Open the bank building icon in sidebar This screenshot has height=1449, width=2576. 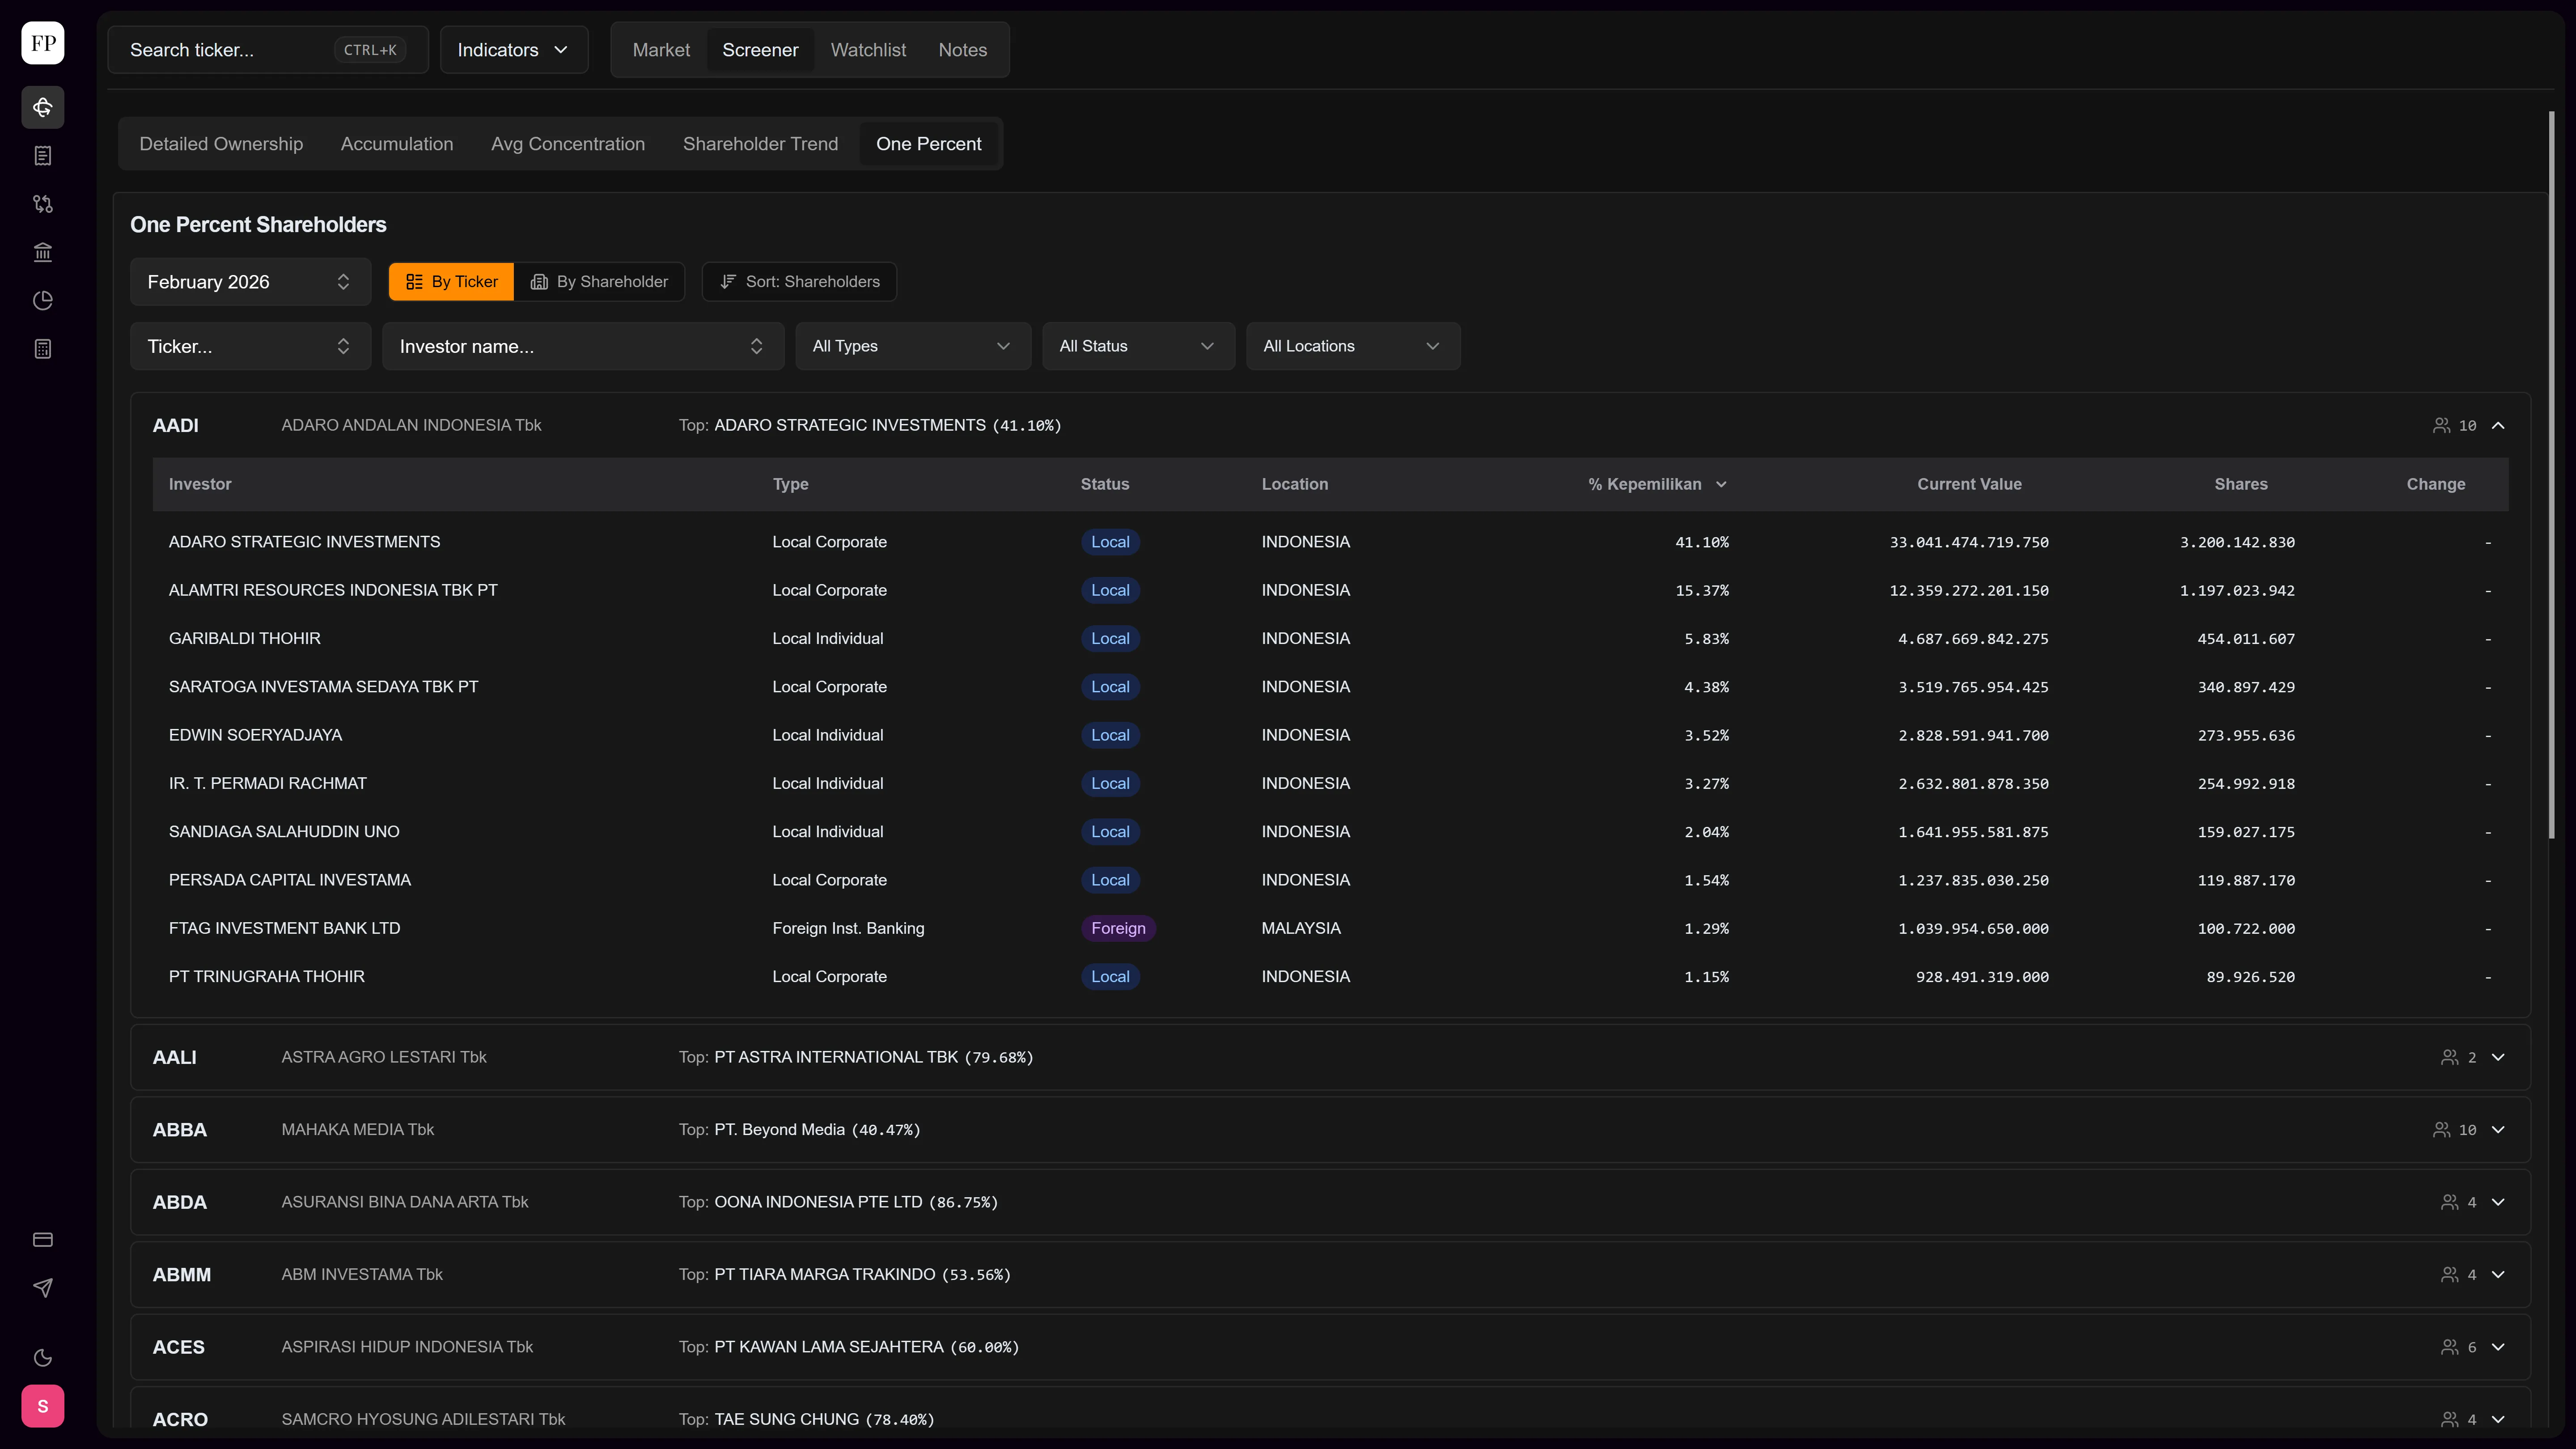click(x=43, y=252)
